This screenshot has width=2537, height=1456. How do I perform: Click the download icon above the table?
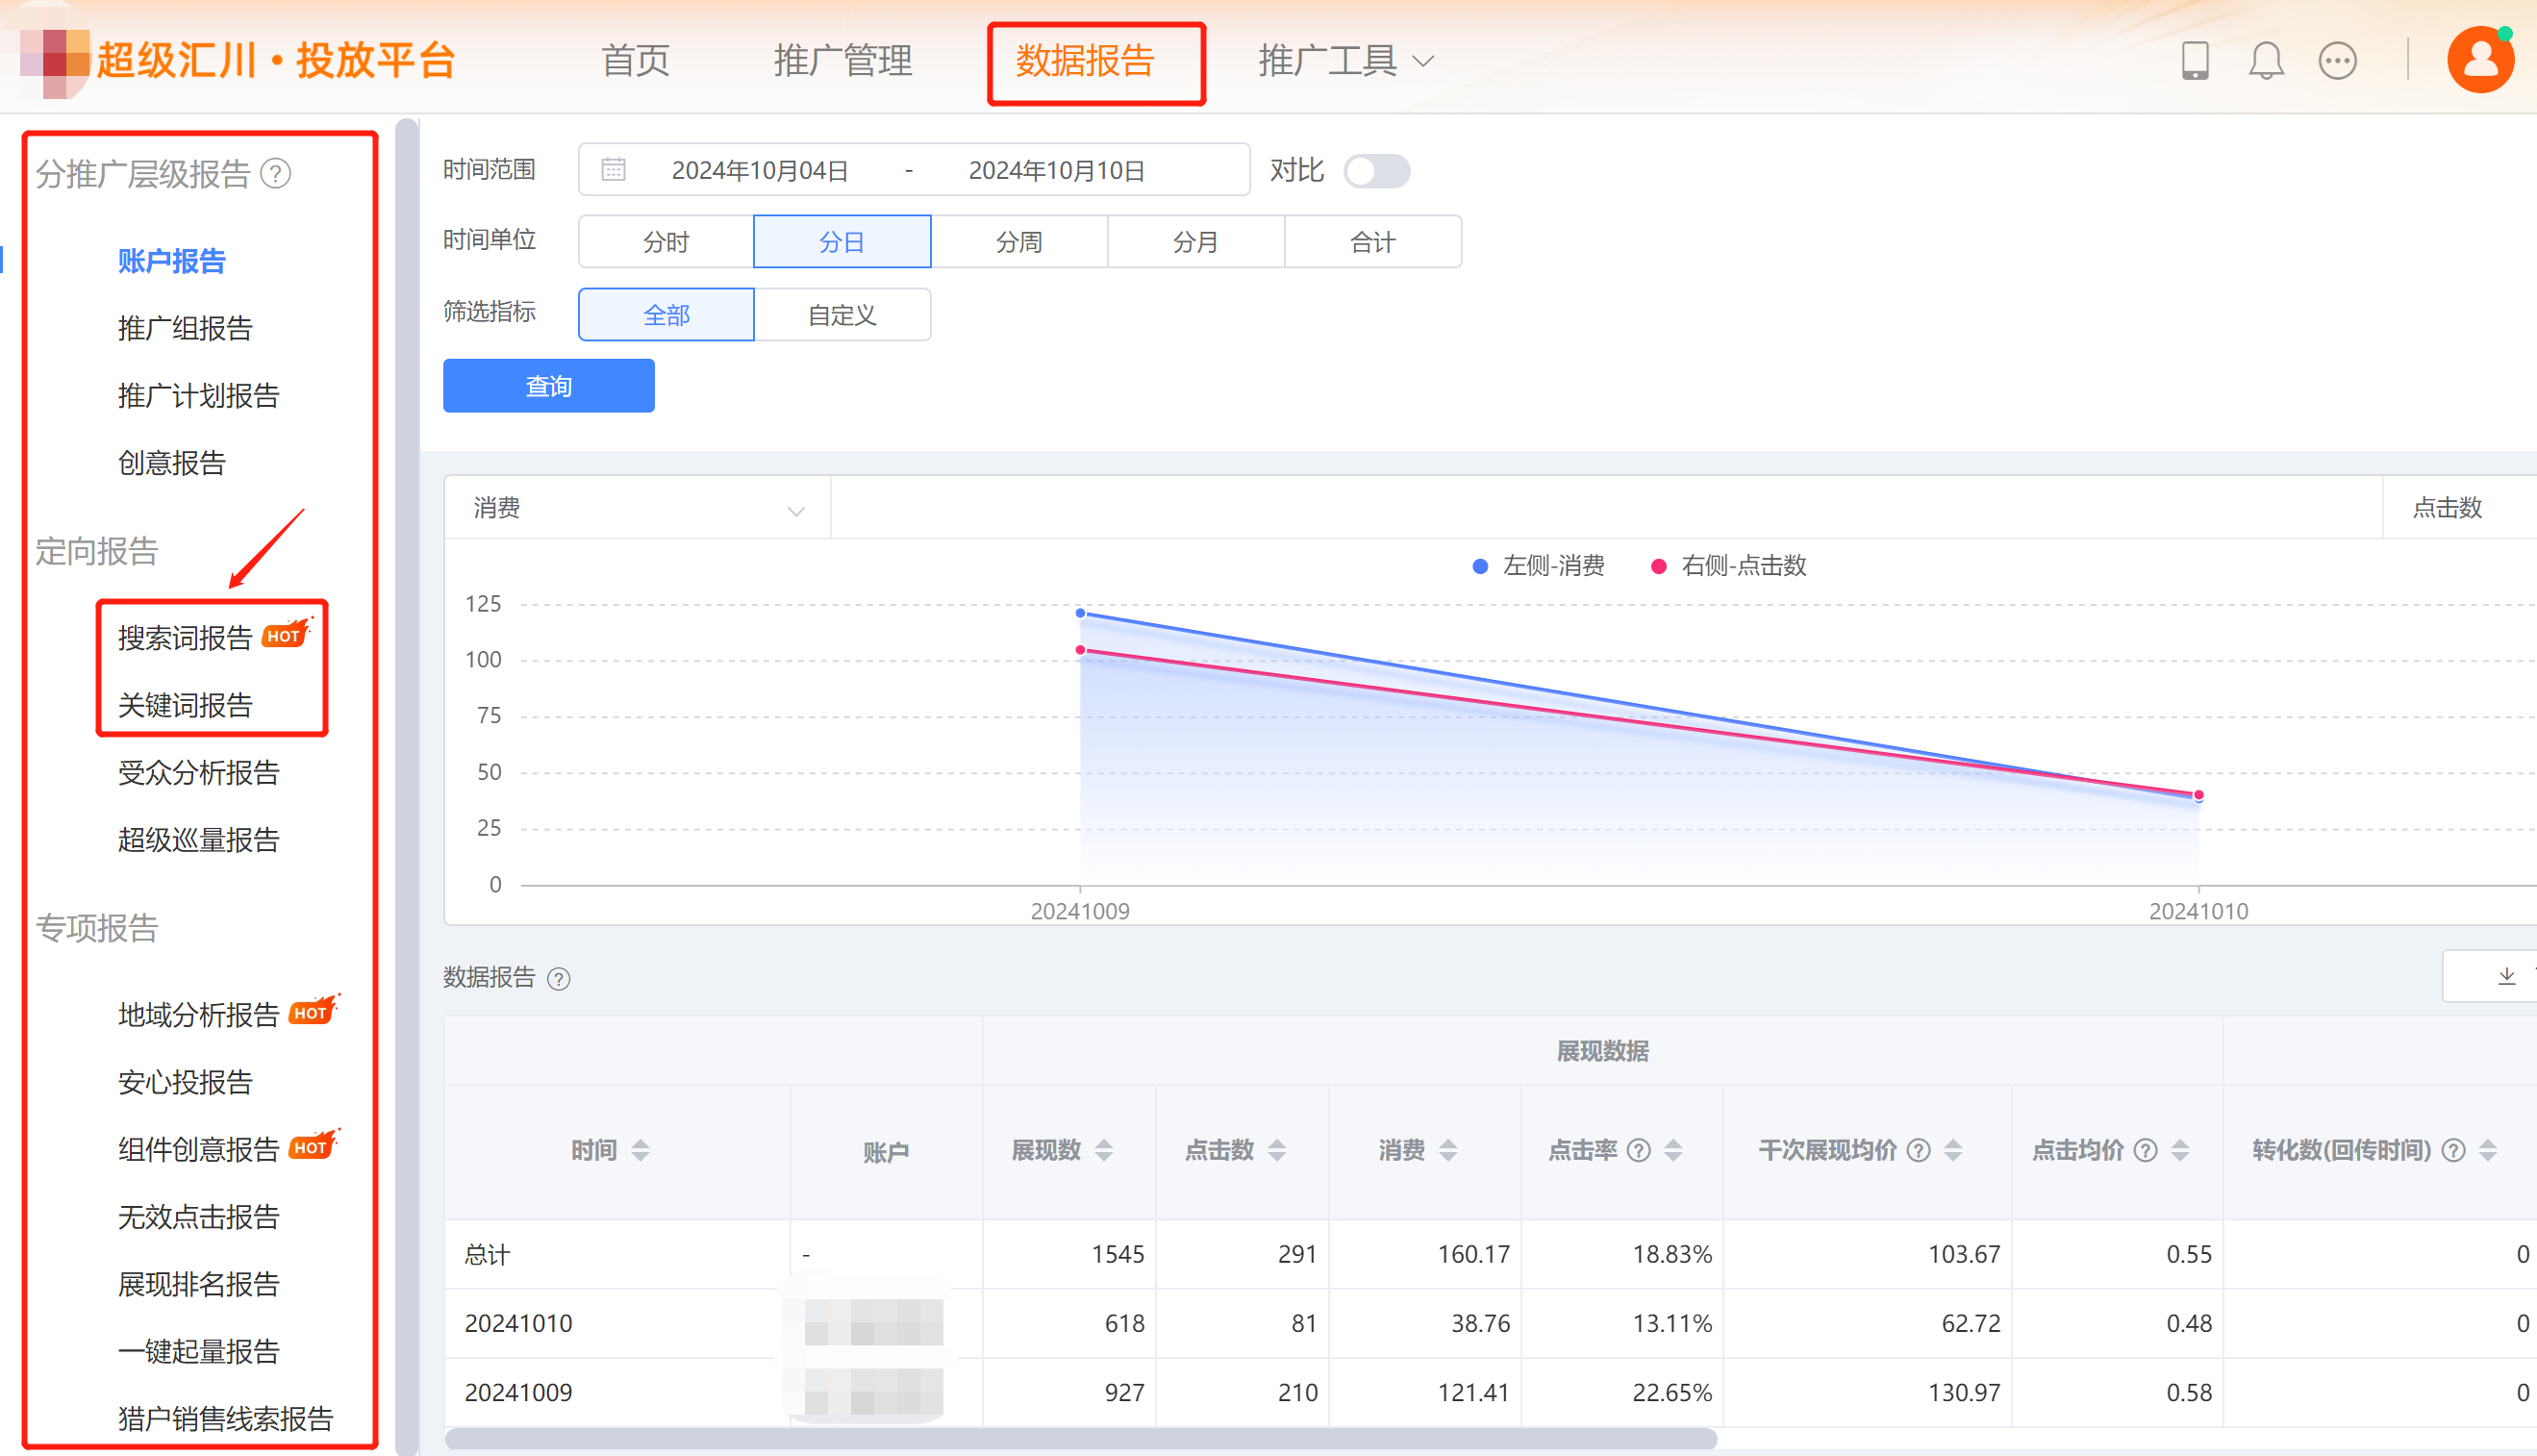coord(2506,976)
